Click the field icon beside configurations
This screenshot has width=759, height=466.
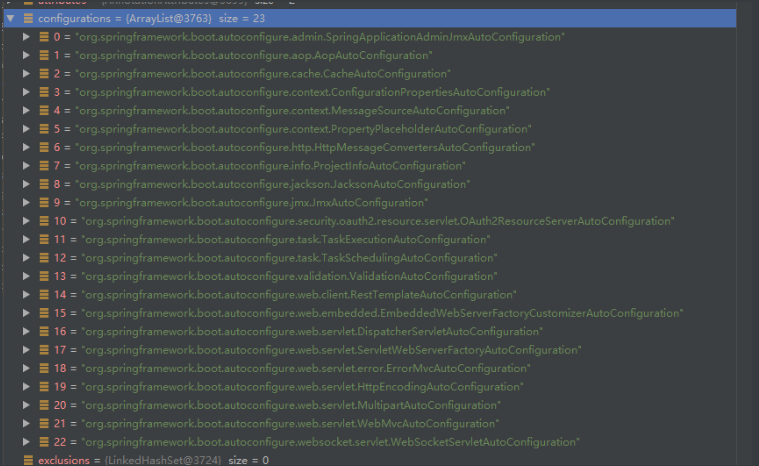pyautogui.click(x=28, y=19)
